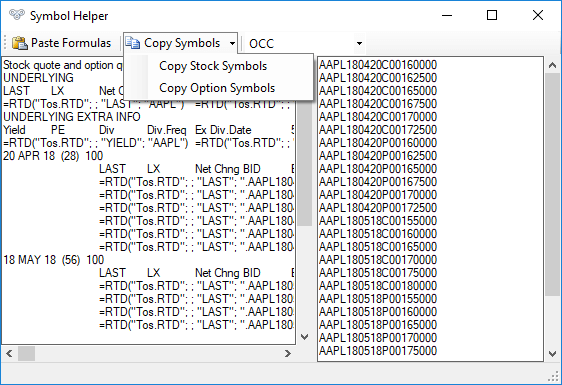
Task: Click the symbol list scroll up arrow
Action: click(x=552, y=65)
